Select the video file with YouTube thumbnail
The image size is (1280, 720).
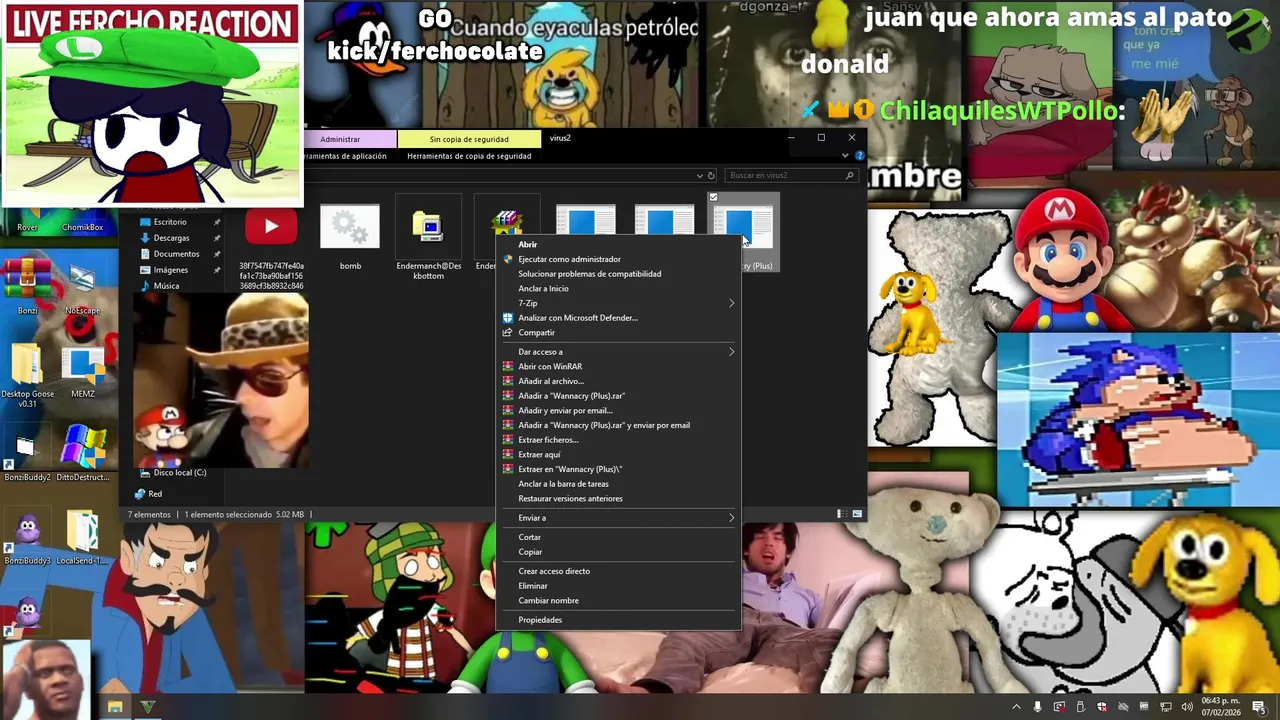tap(271, 227)
